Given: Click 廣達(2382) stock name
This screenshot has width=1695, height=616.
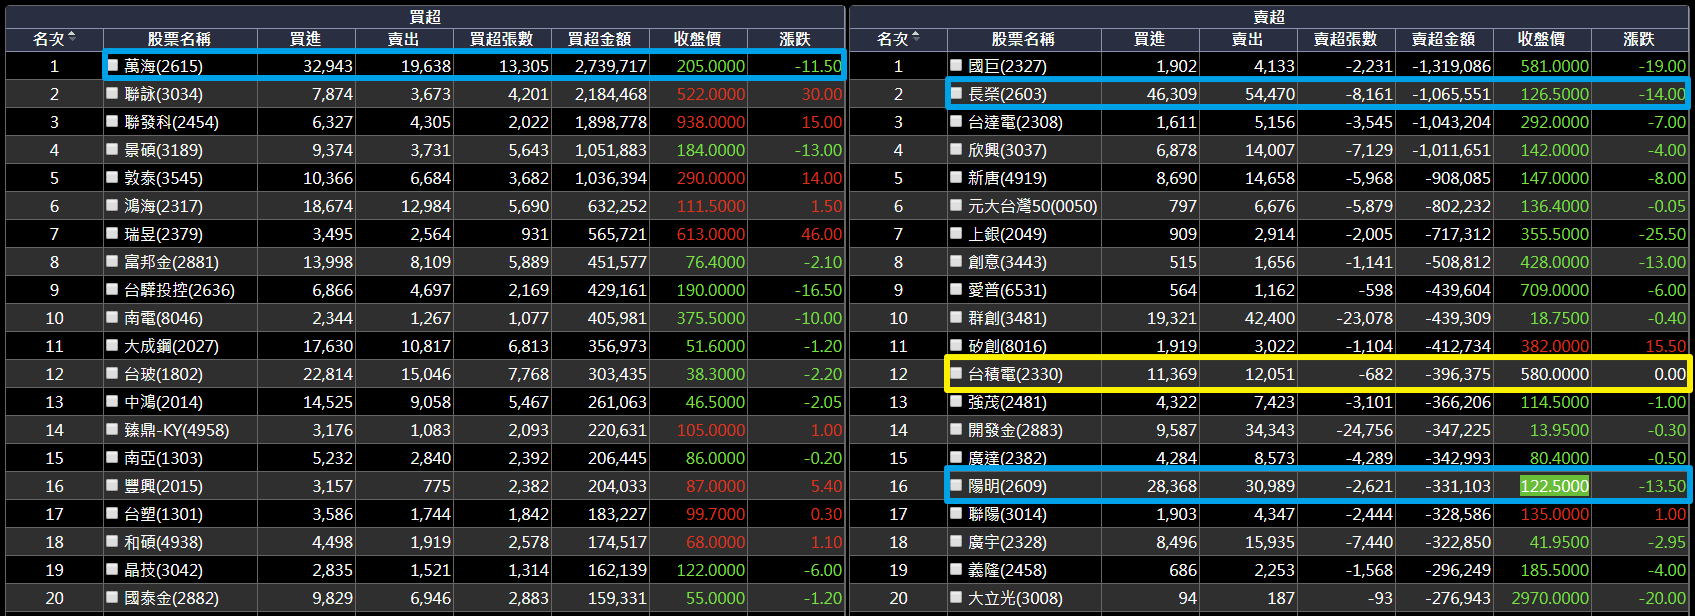Looking at the screenshot, I should click(x=1007, y=458).
